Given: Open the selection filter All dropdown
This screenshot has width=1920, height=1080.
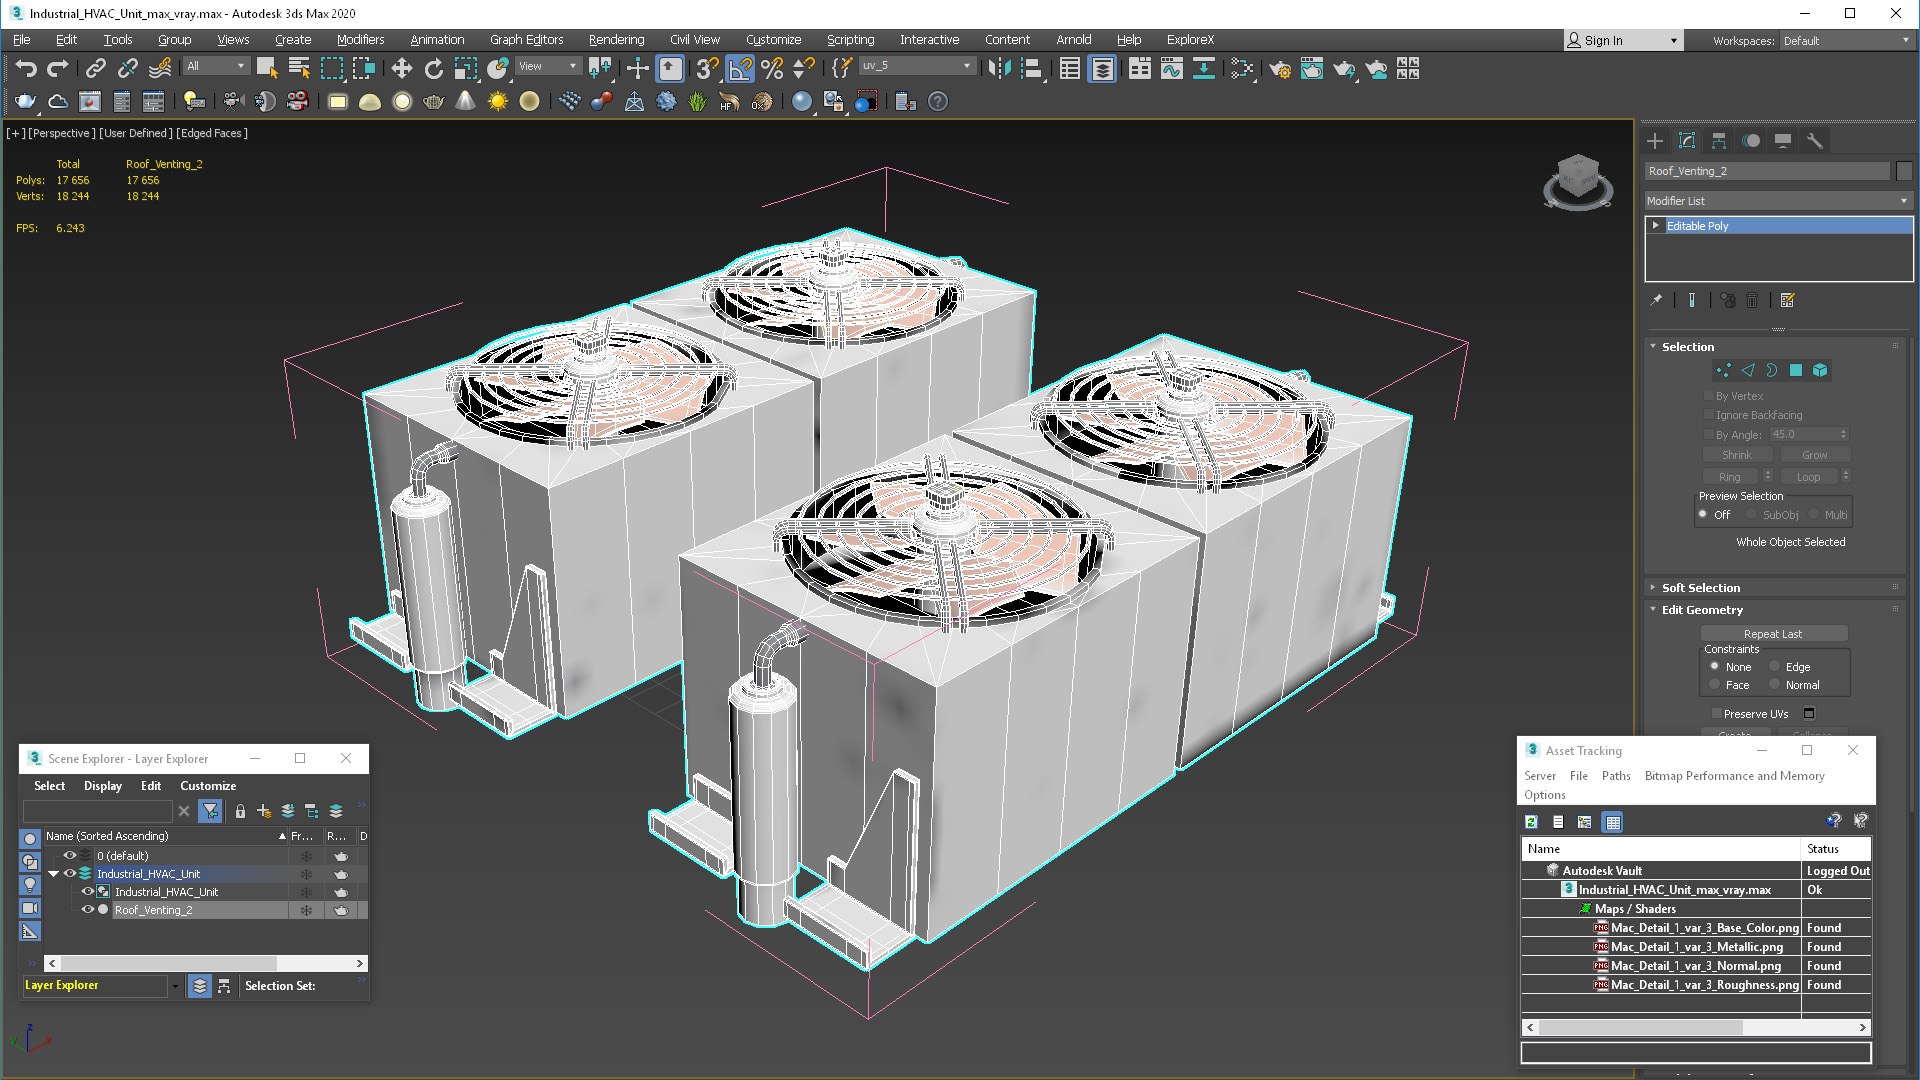Looking at the screenshot, I should point(215,66).
